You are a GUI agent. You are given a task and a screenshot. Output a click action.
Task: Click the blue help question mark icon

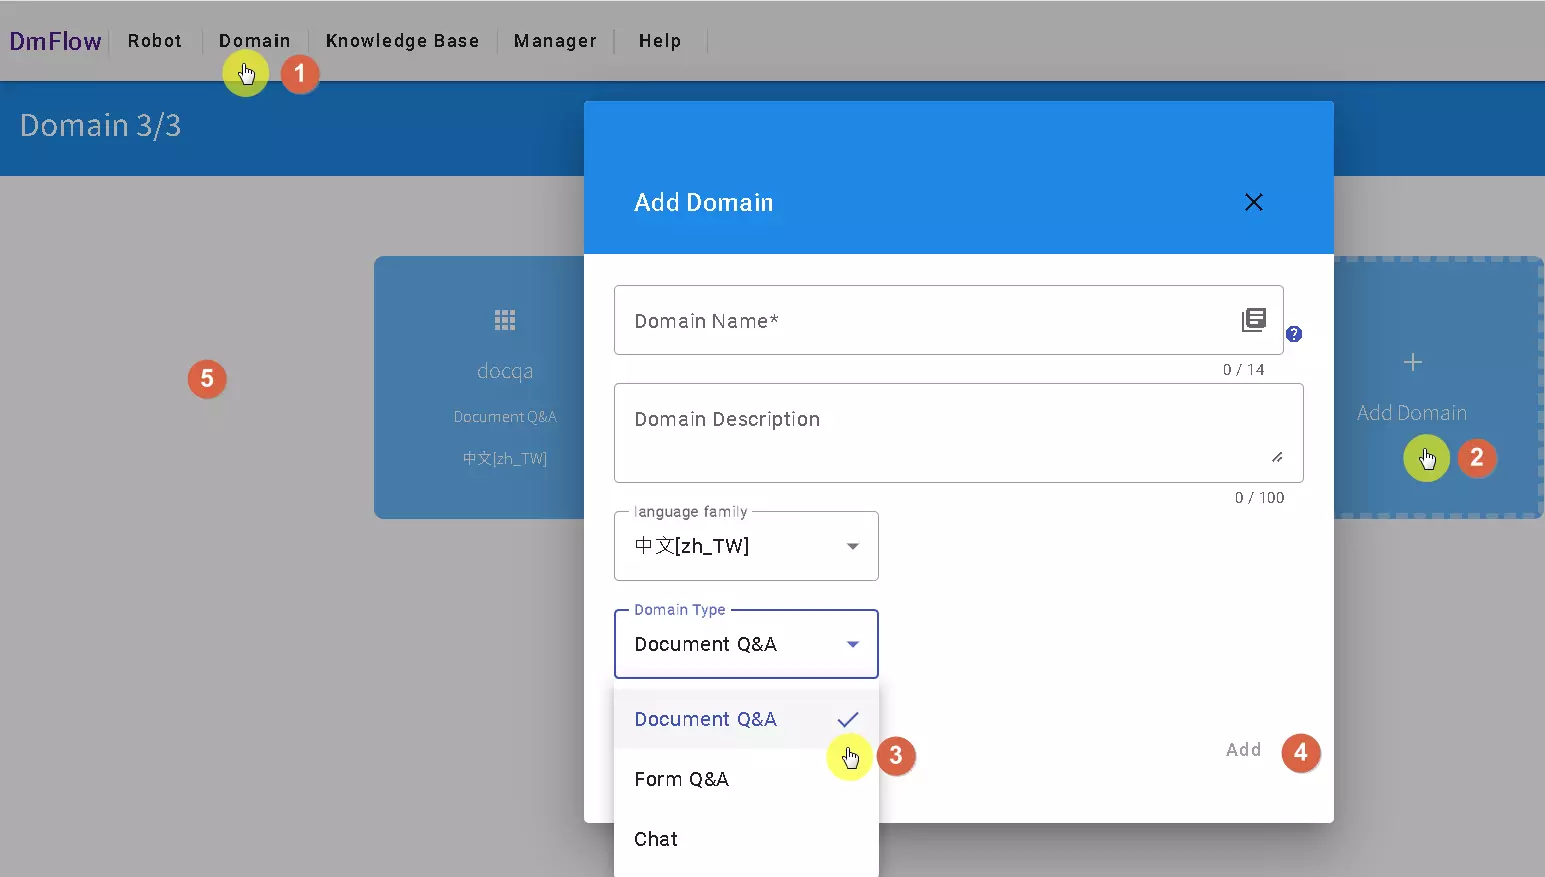point(1294,334)
